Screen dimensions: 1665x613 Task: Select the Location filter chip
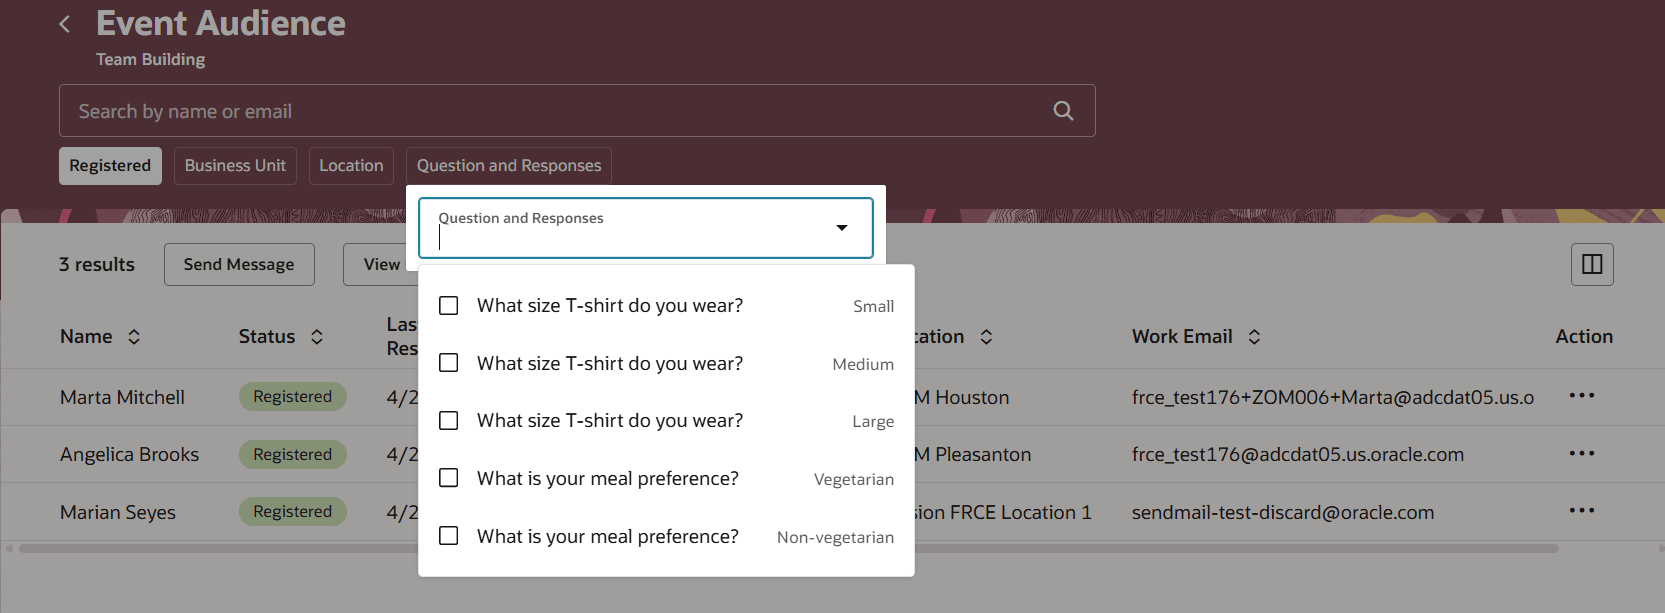351,166
